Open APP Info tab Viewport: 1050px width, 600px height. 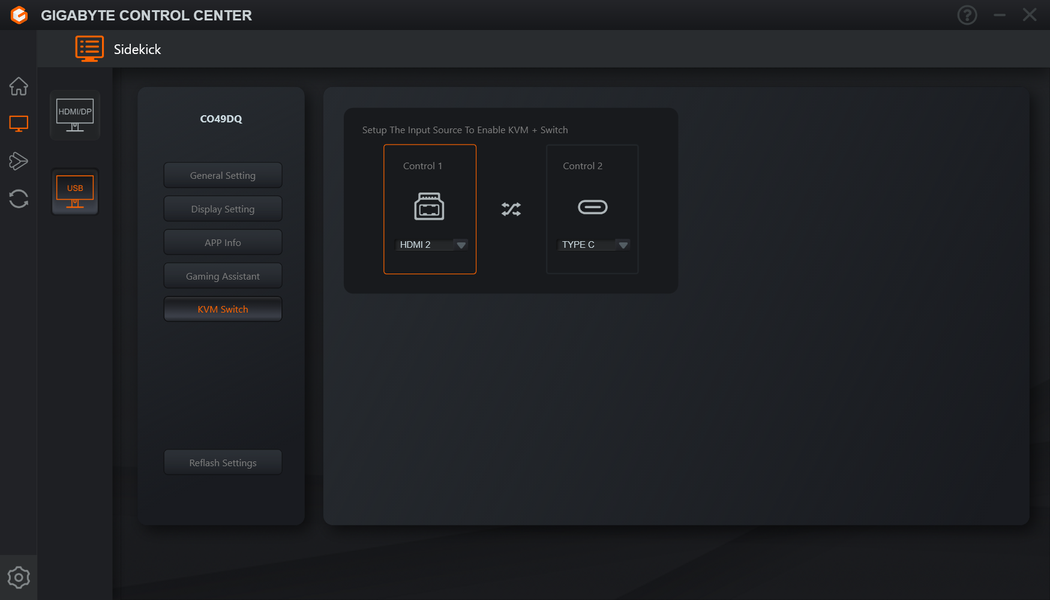point(223,242)
